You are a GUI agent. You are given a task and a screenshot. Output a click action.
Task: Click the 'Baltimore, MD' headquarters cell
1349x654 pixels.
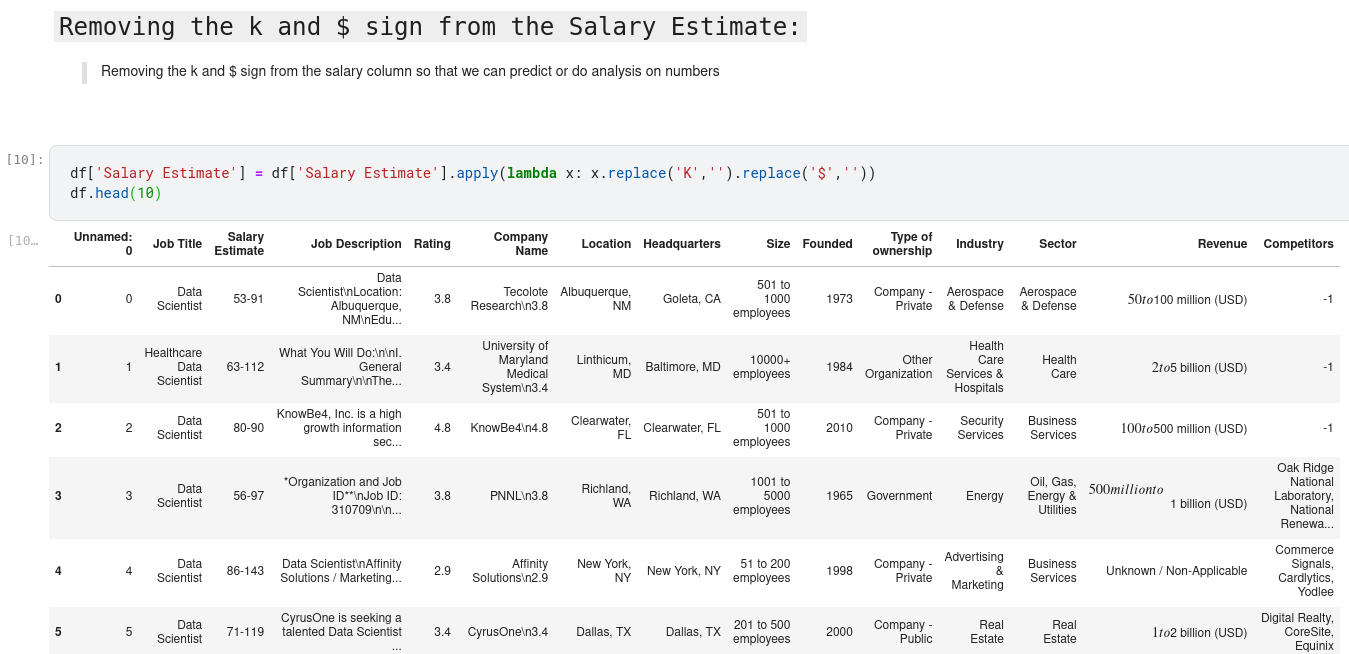(x=683, y=367)
